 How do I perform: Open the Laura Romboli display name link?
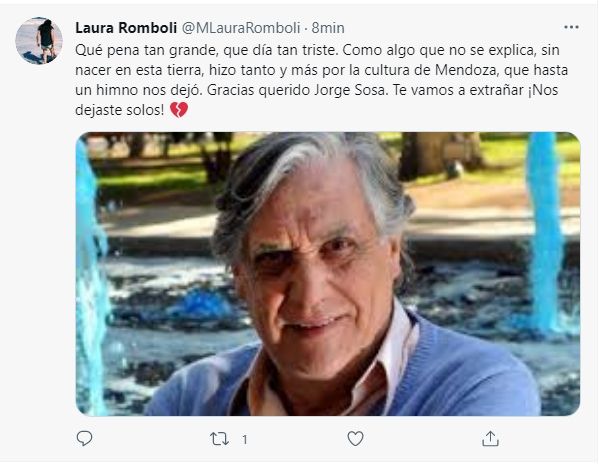pyautogui.click(x=126, y=28)
